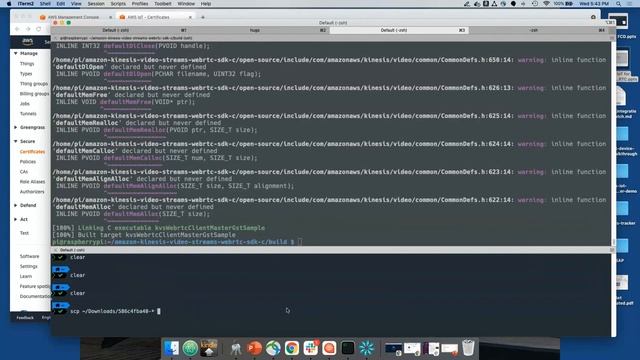Image resolution: width=640 pixels, height=360 pixels.
Task: Open Things in AWS IoT sidebar
Action: (27, 64)
